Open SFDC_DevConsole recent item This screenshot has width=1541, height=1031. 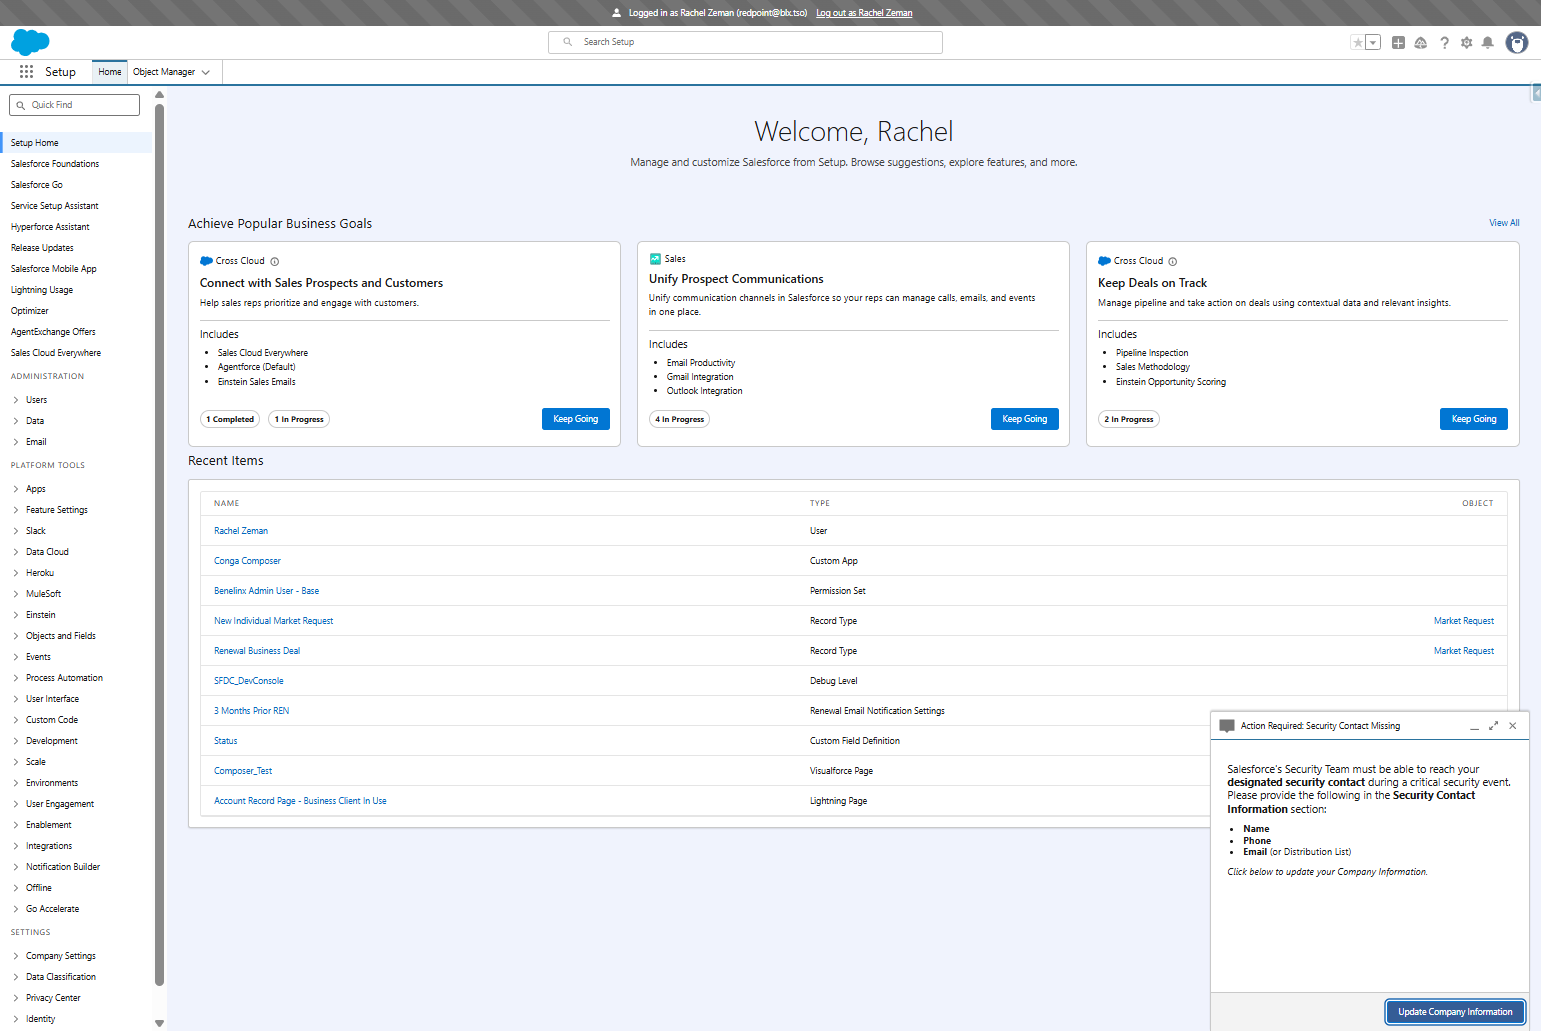click(249, 681)
